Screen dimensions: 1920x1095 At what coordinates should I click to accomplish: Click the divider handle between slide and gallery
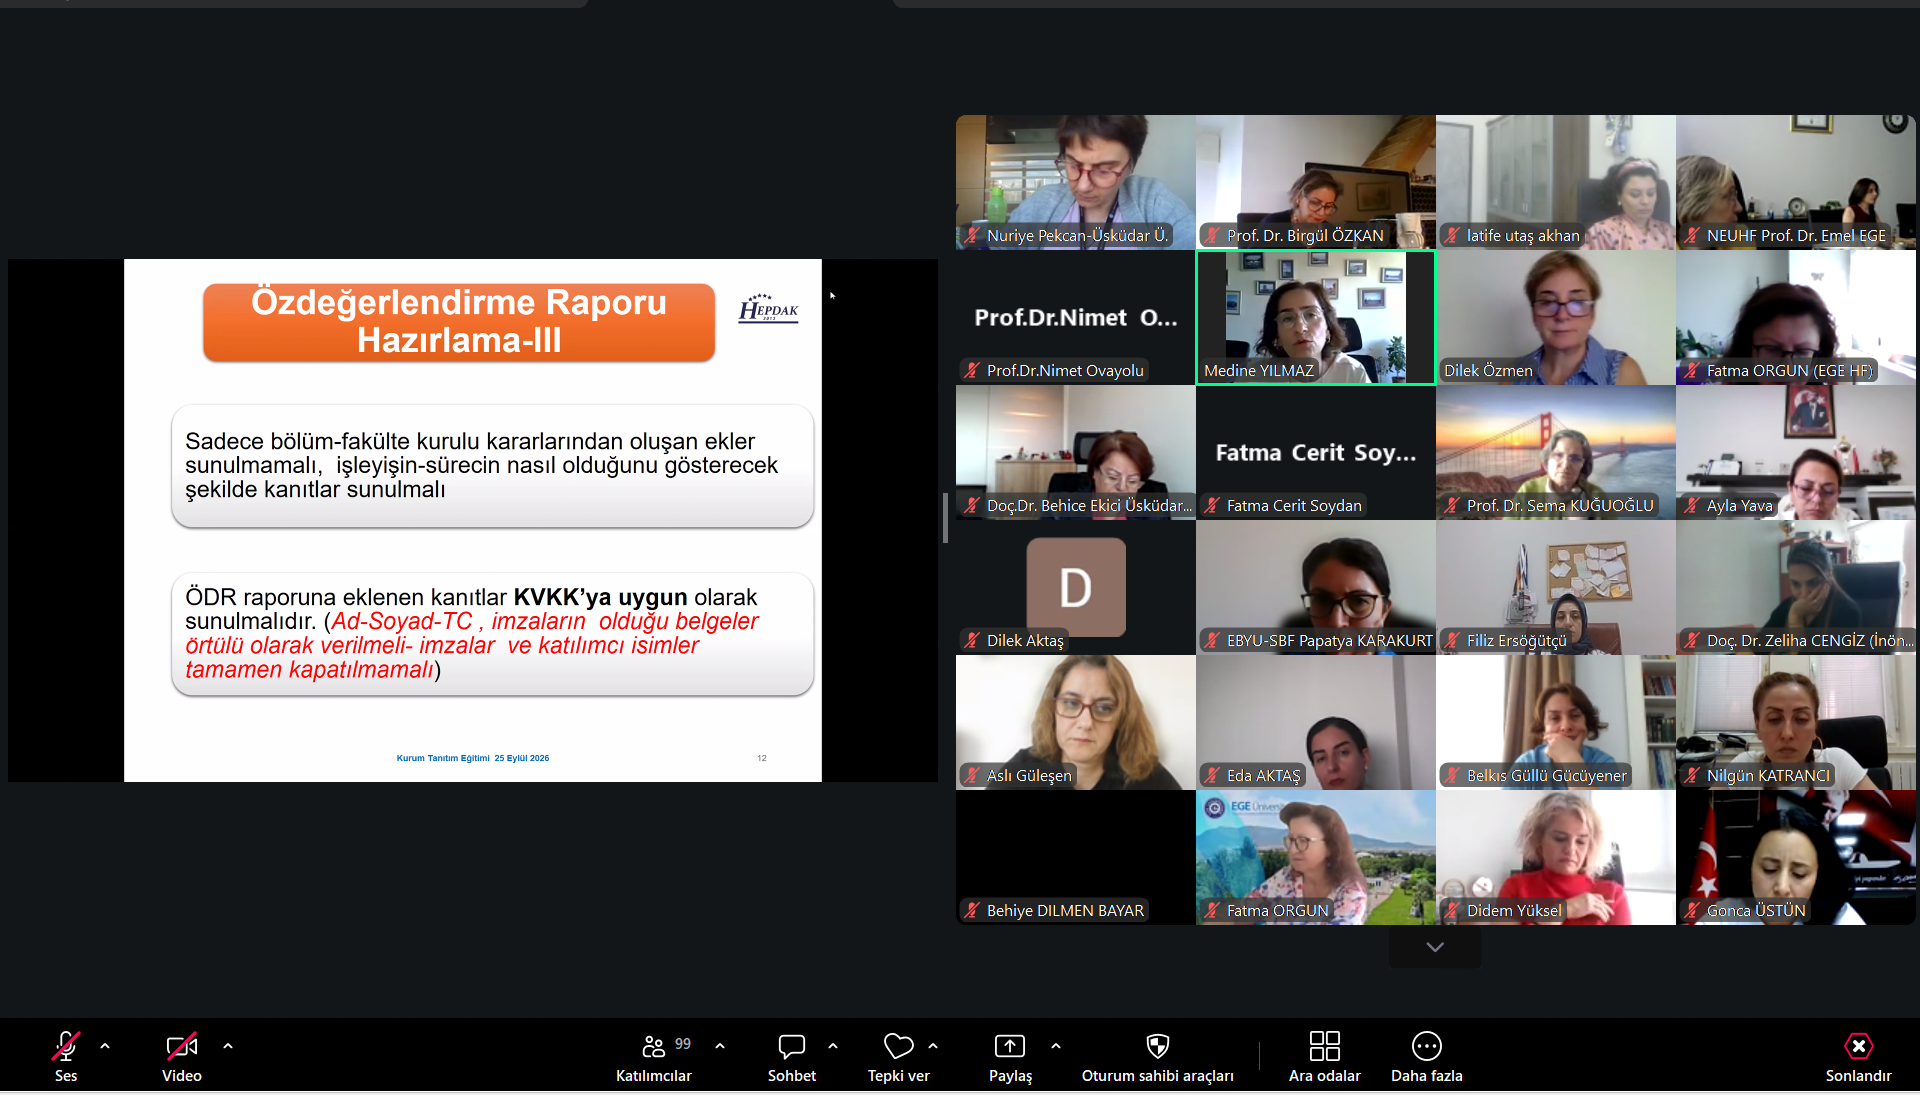(x=945, y=517)
